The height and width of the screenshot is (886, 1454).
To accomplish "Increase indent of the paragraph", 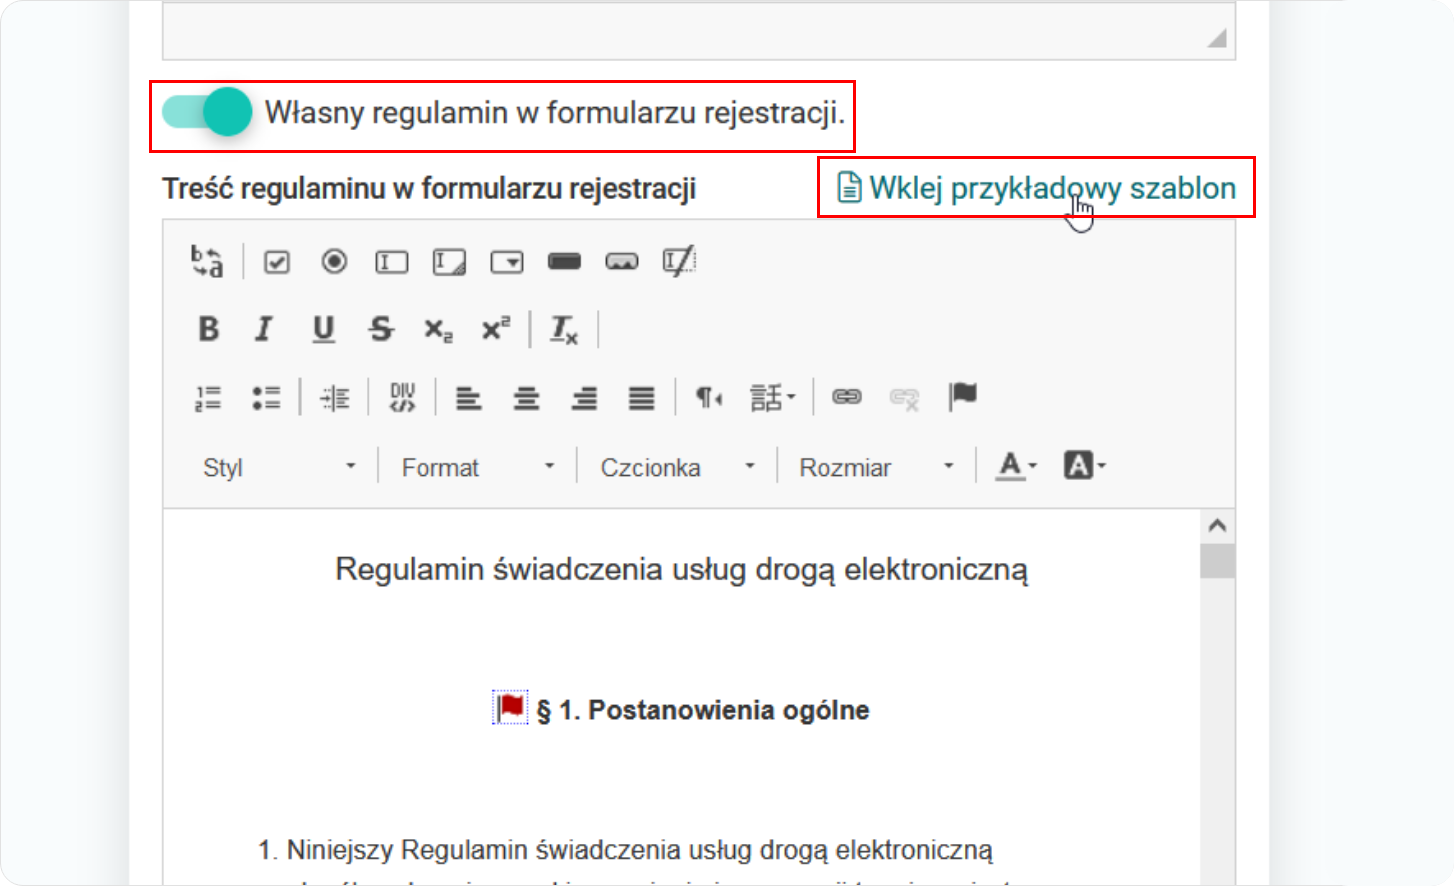I will pos(334,398).
